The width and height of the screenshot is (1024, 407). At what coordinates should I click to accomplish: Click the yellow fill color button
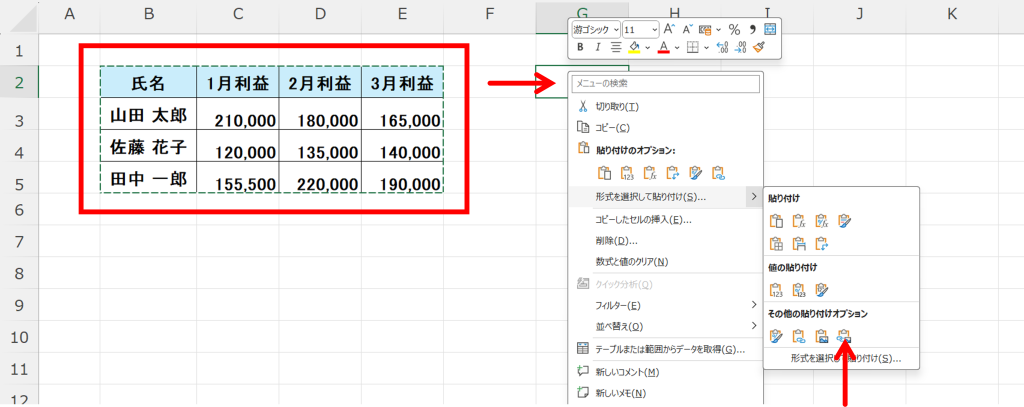[634, 47]
